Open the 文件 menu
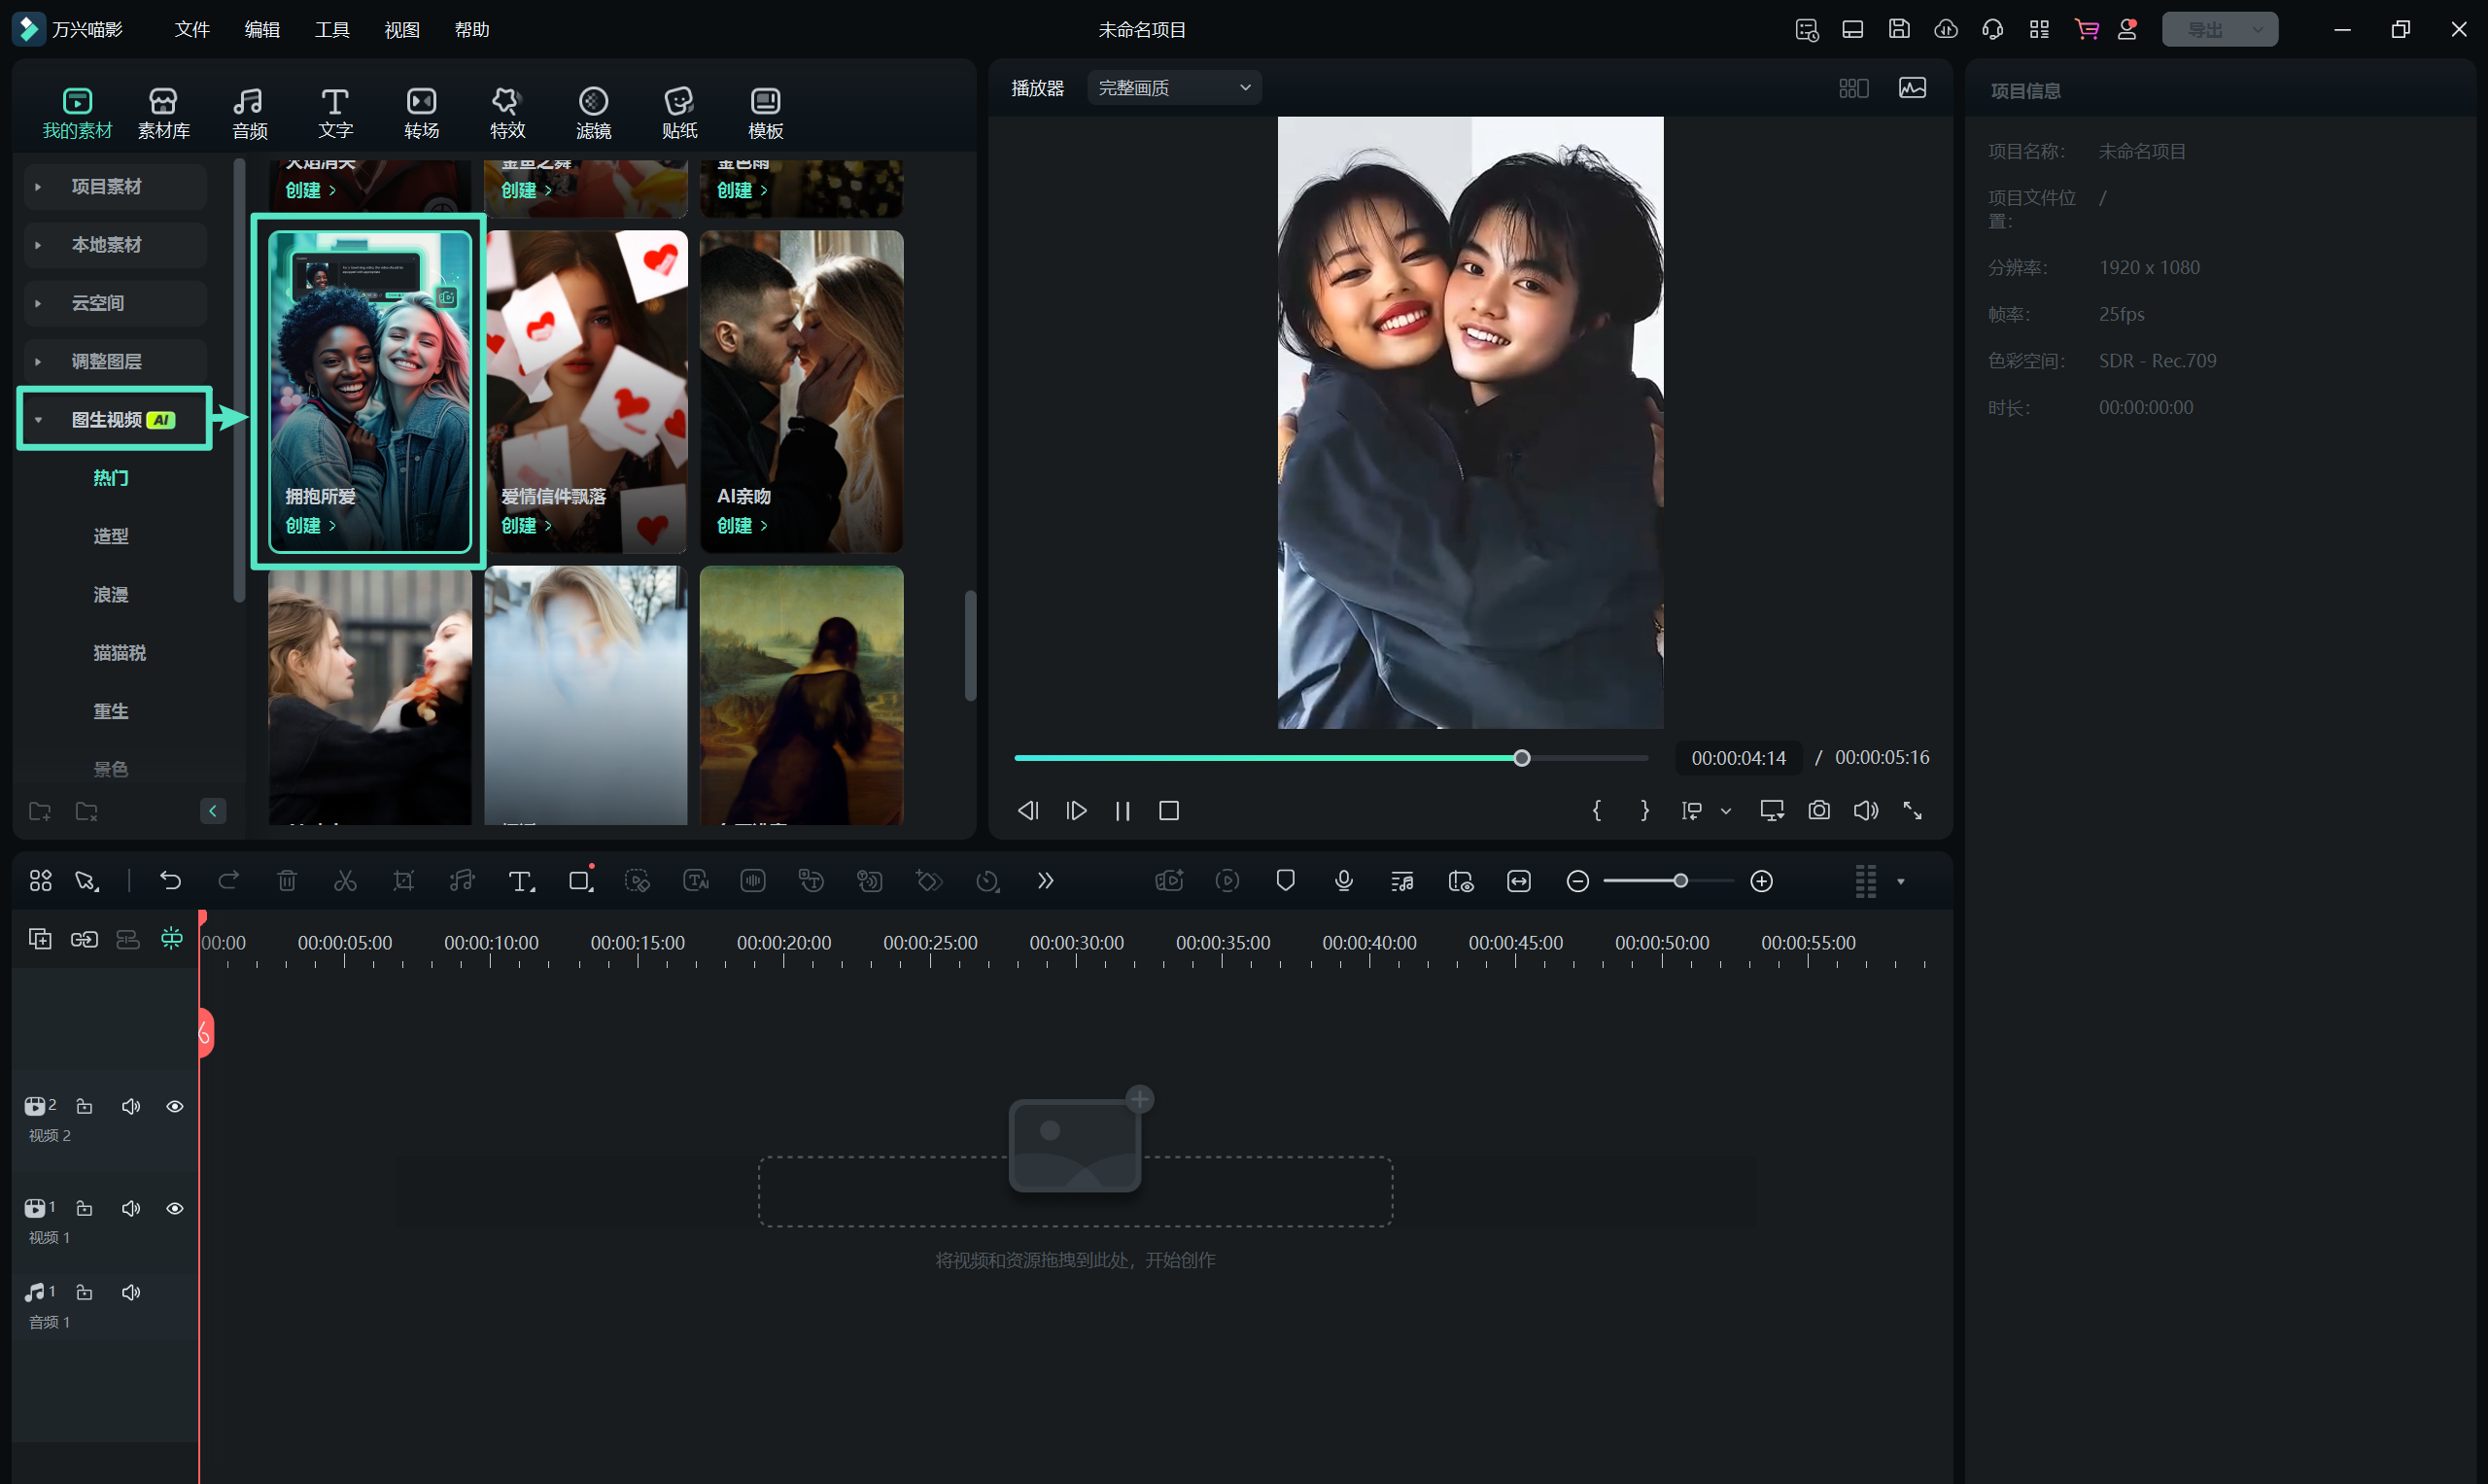 point(191,29)
